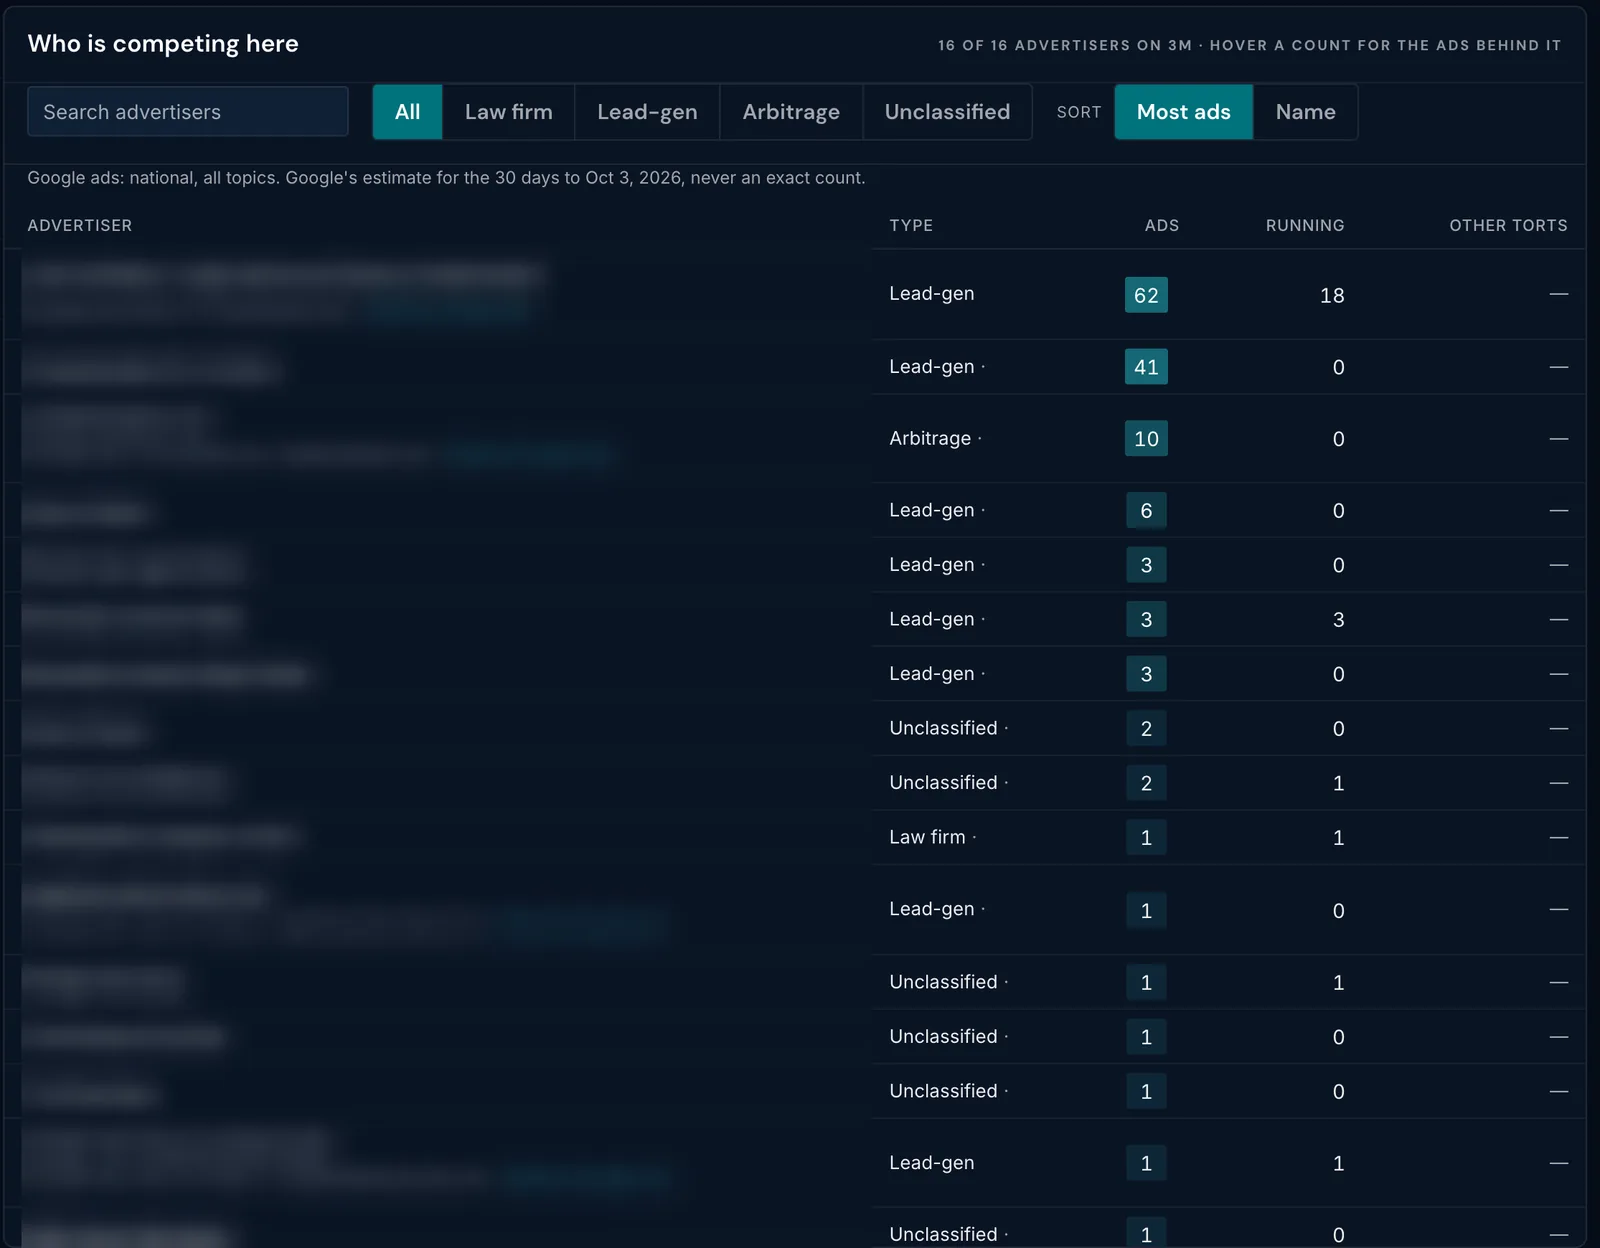
Task: Click the 1 ads badge in Law firm row
Action: click(x=1146, y=838)
